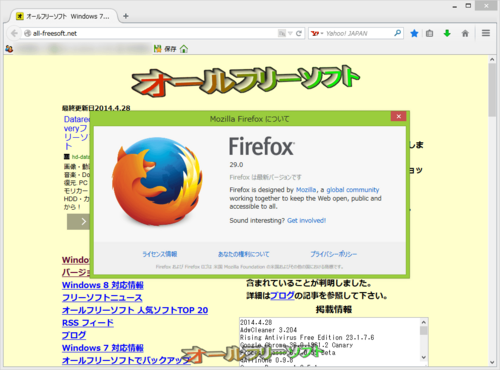Screen dimensions: 500x370
Task: Click the ブログ link in the notice text
Action: pyautogui.click(x=282, y=295)
